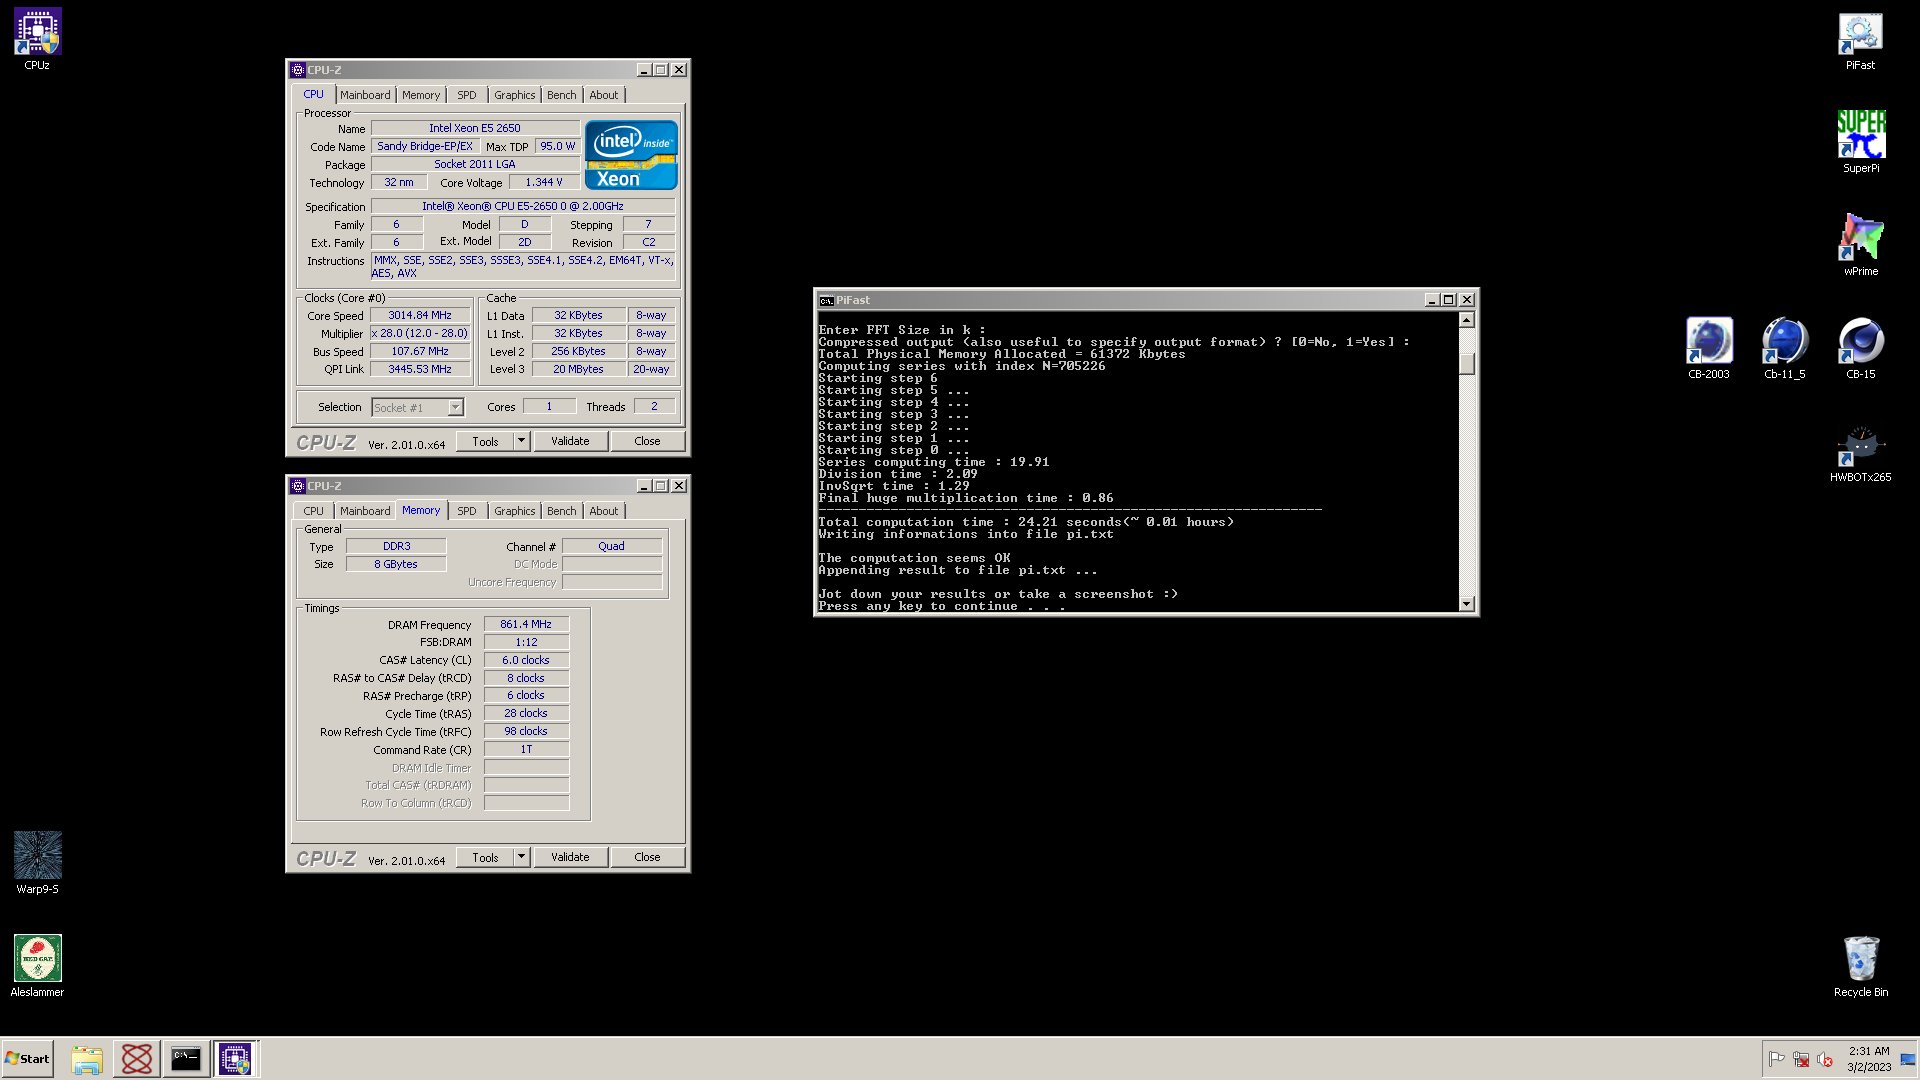Click the Level 3 cache value 20 MBytes
This screenshot has width=1920, height=1080.
click(x=578, y=369)
